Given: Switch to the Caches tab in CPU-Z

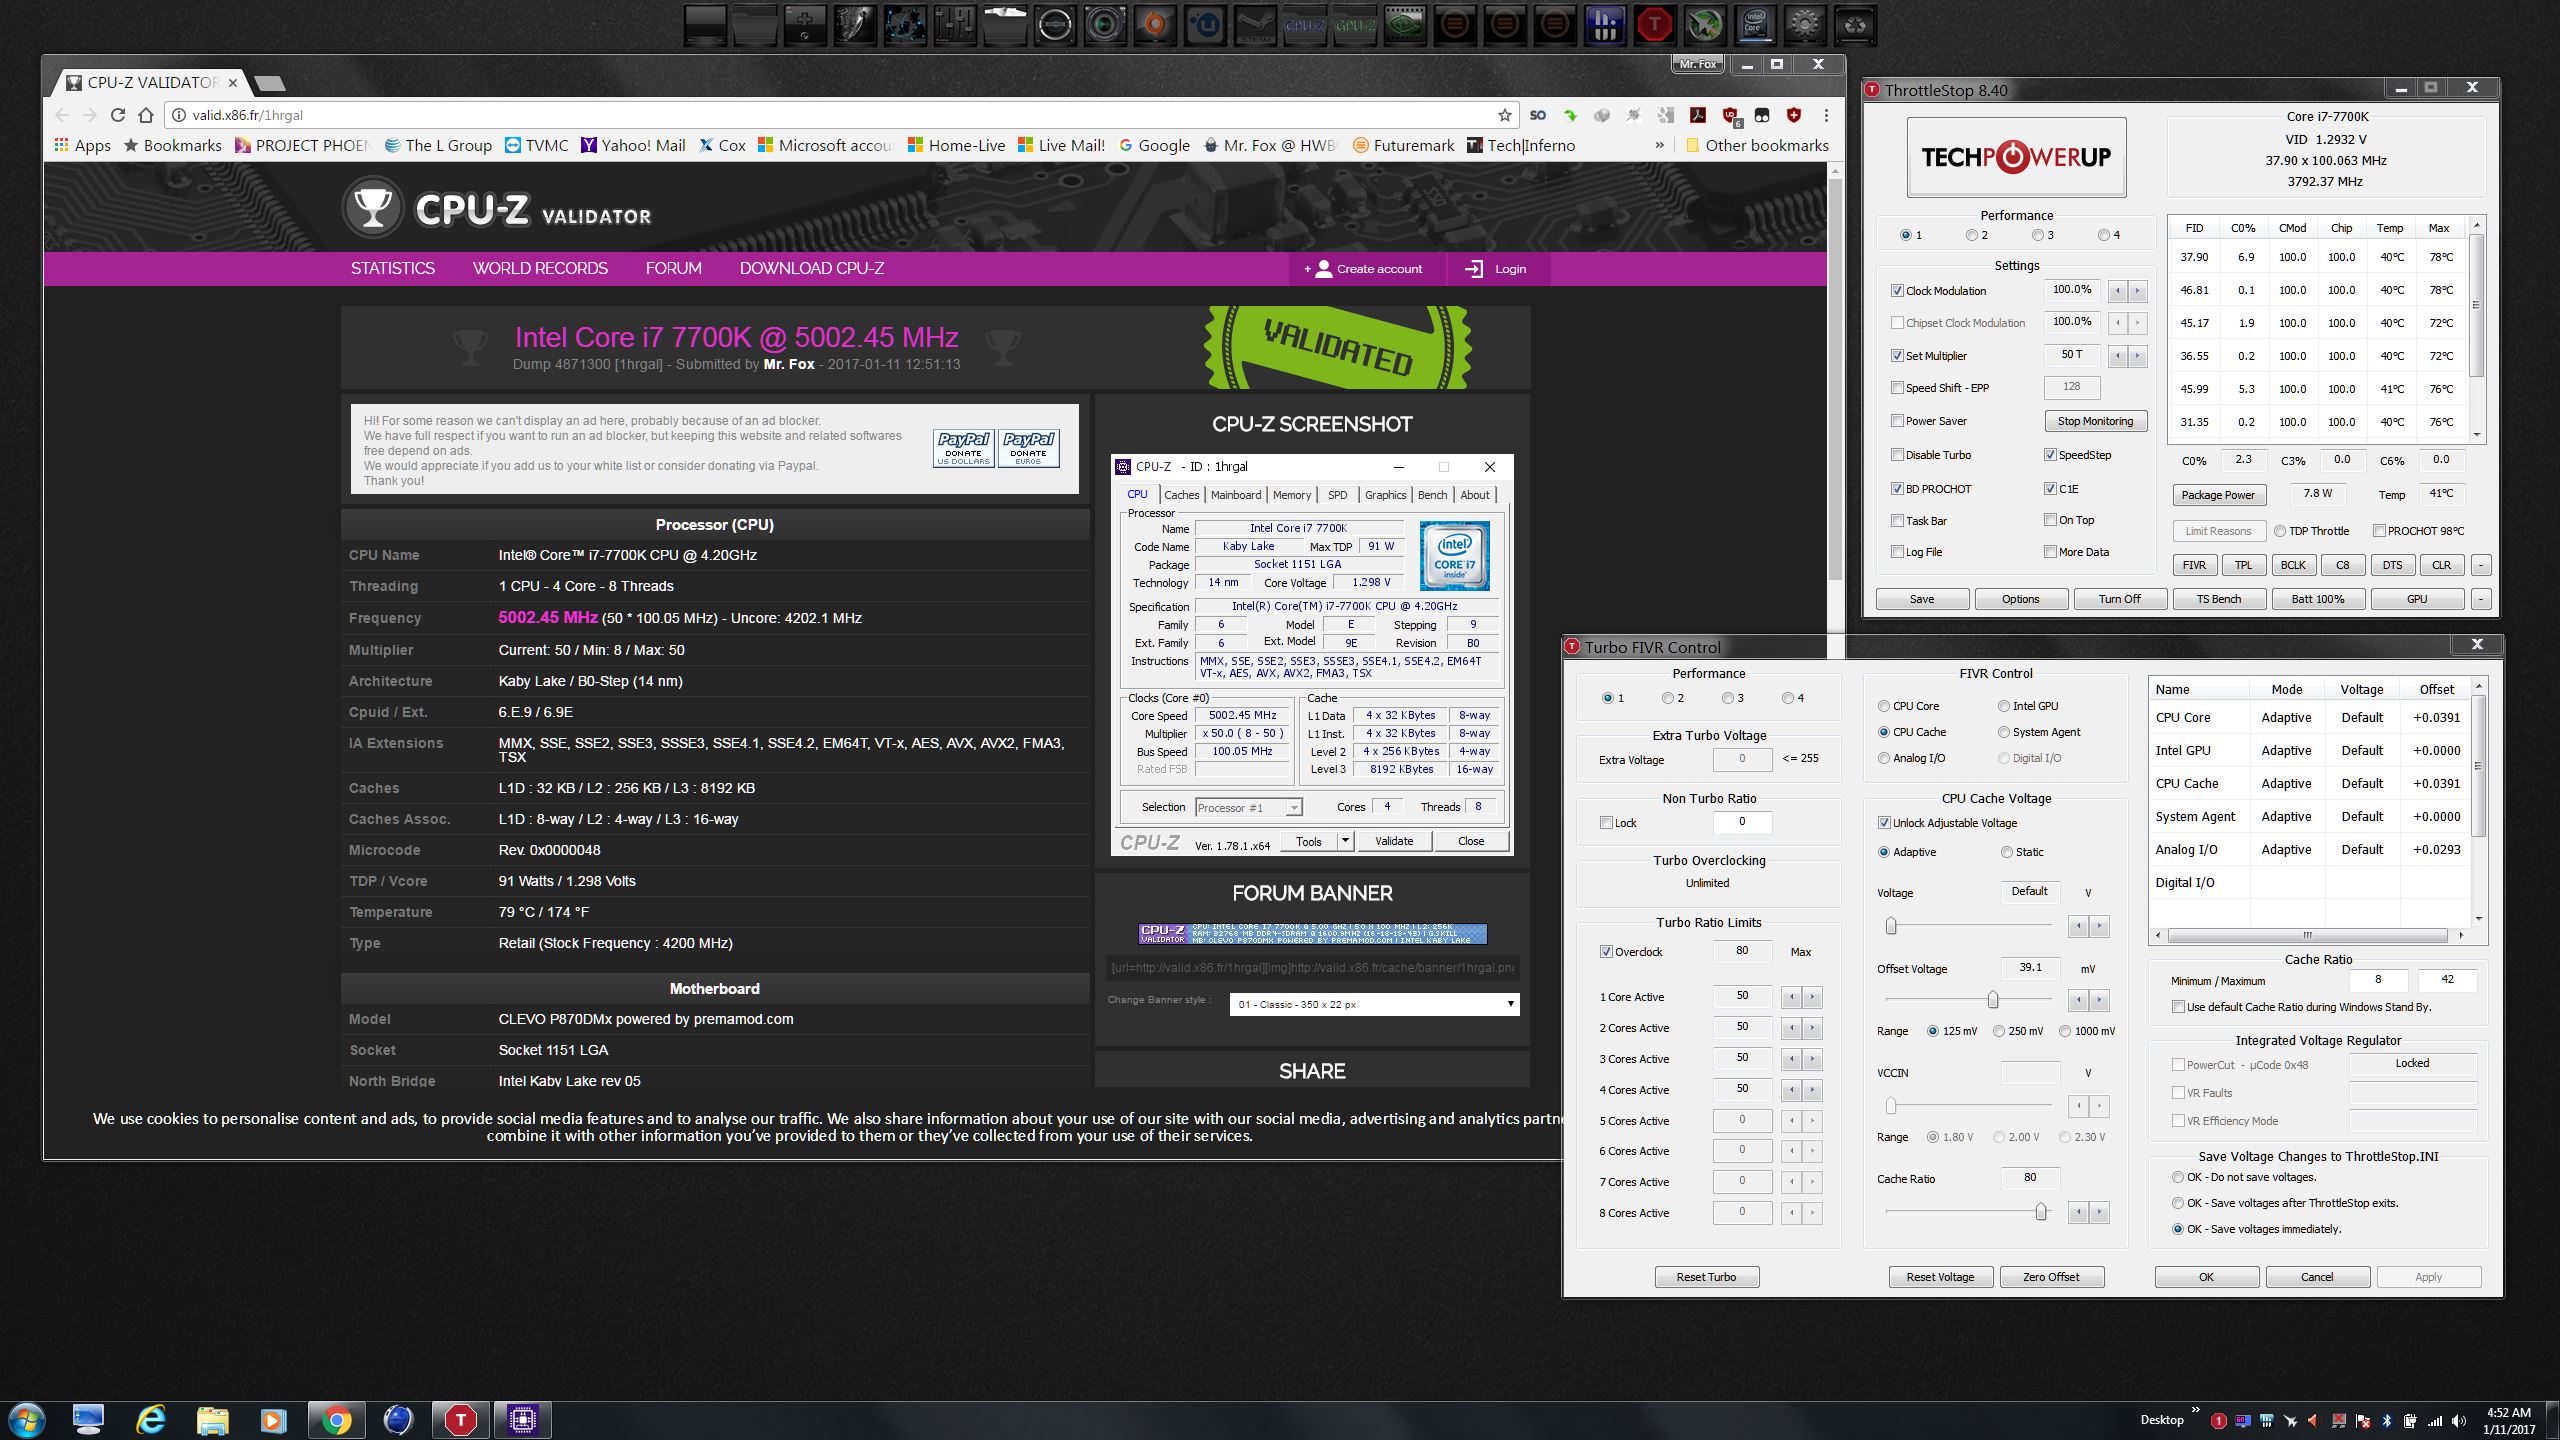Looking at the screenshot, I should [1181, 495].
